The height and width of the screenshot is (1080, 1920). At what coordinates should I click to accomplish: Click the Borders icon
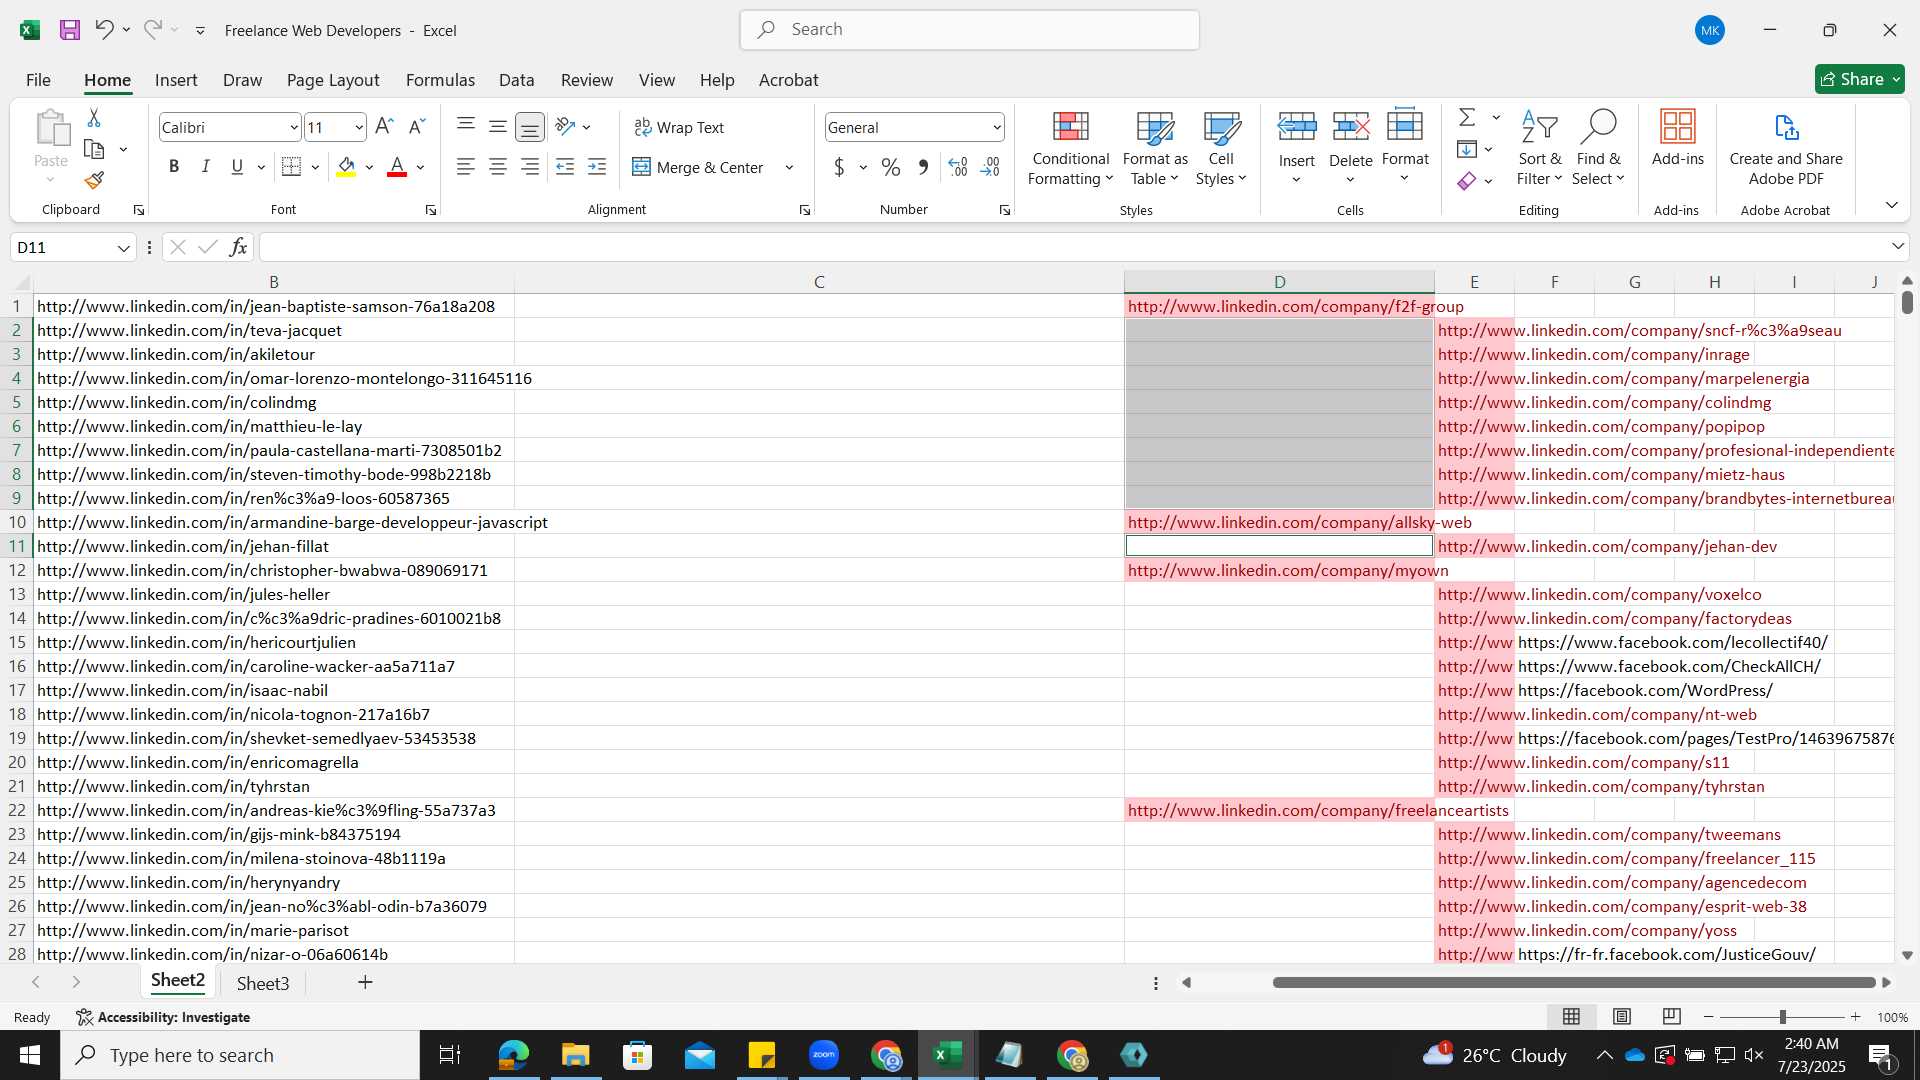pyautogui.click(x=292, y=167)
